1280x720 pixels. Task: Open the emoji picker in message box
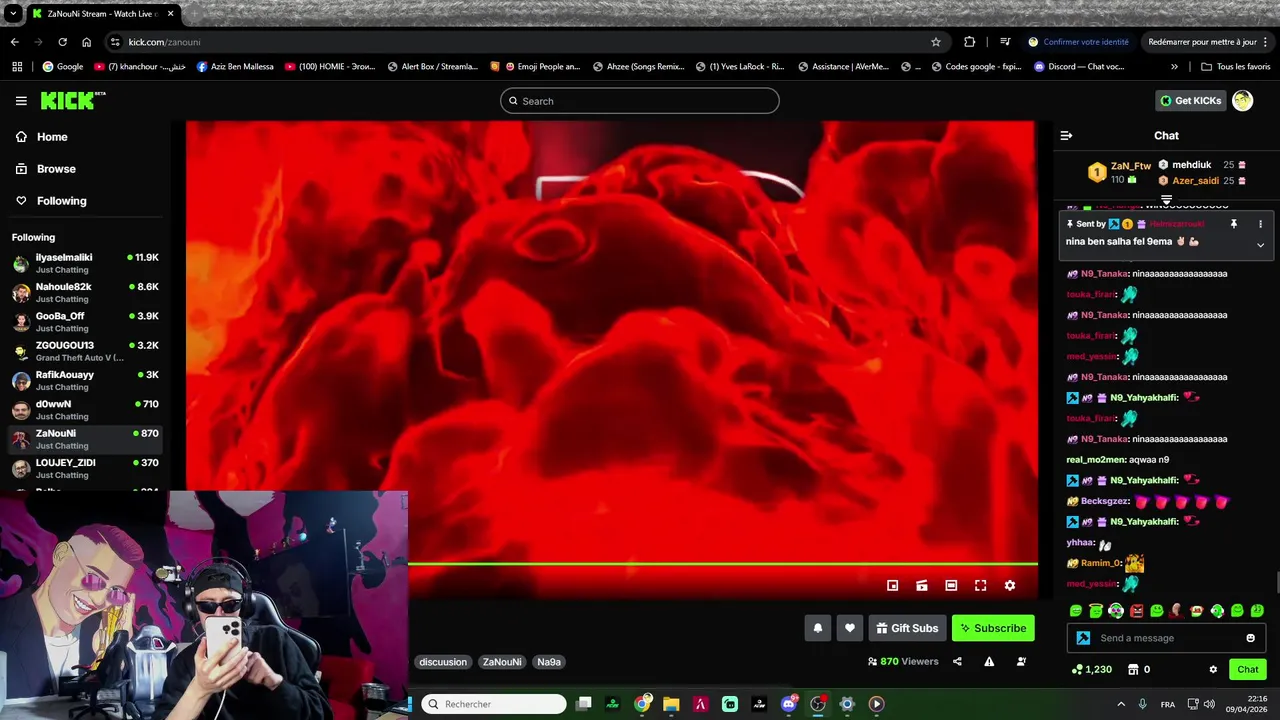(x=1250, y=638)
